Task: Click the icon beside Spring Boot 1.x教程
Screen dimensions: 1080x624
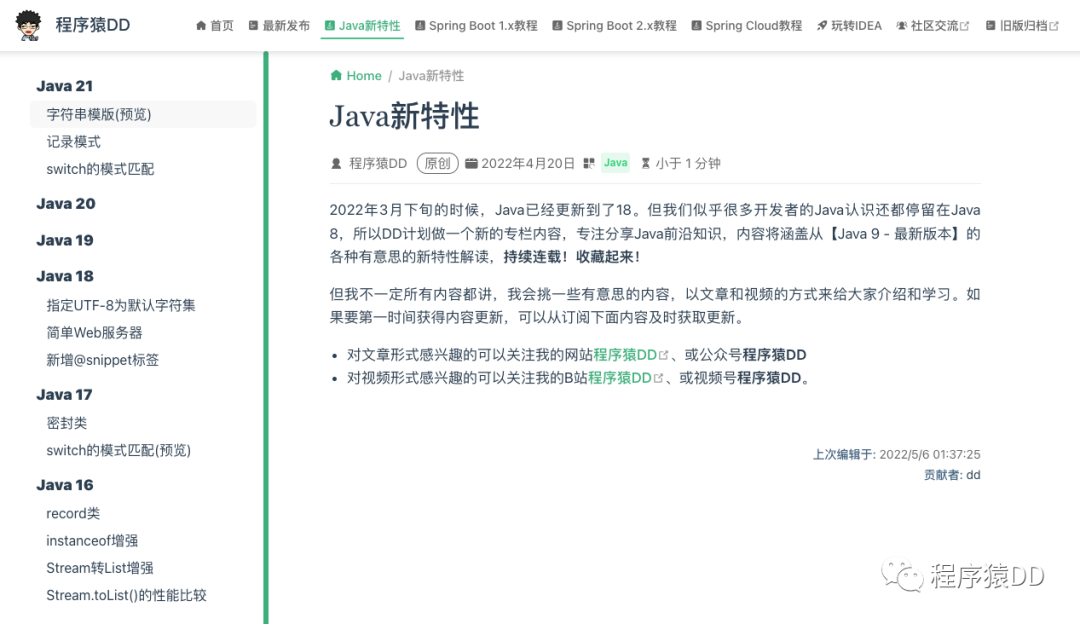Action: [x=420, y=25]
